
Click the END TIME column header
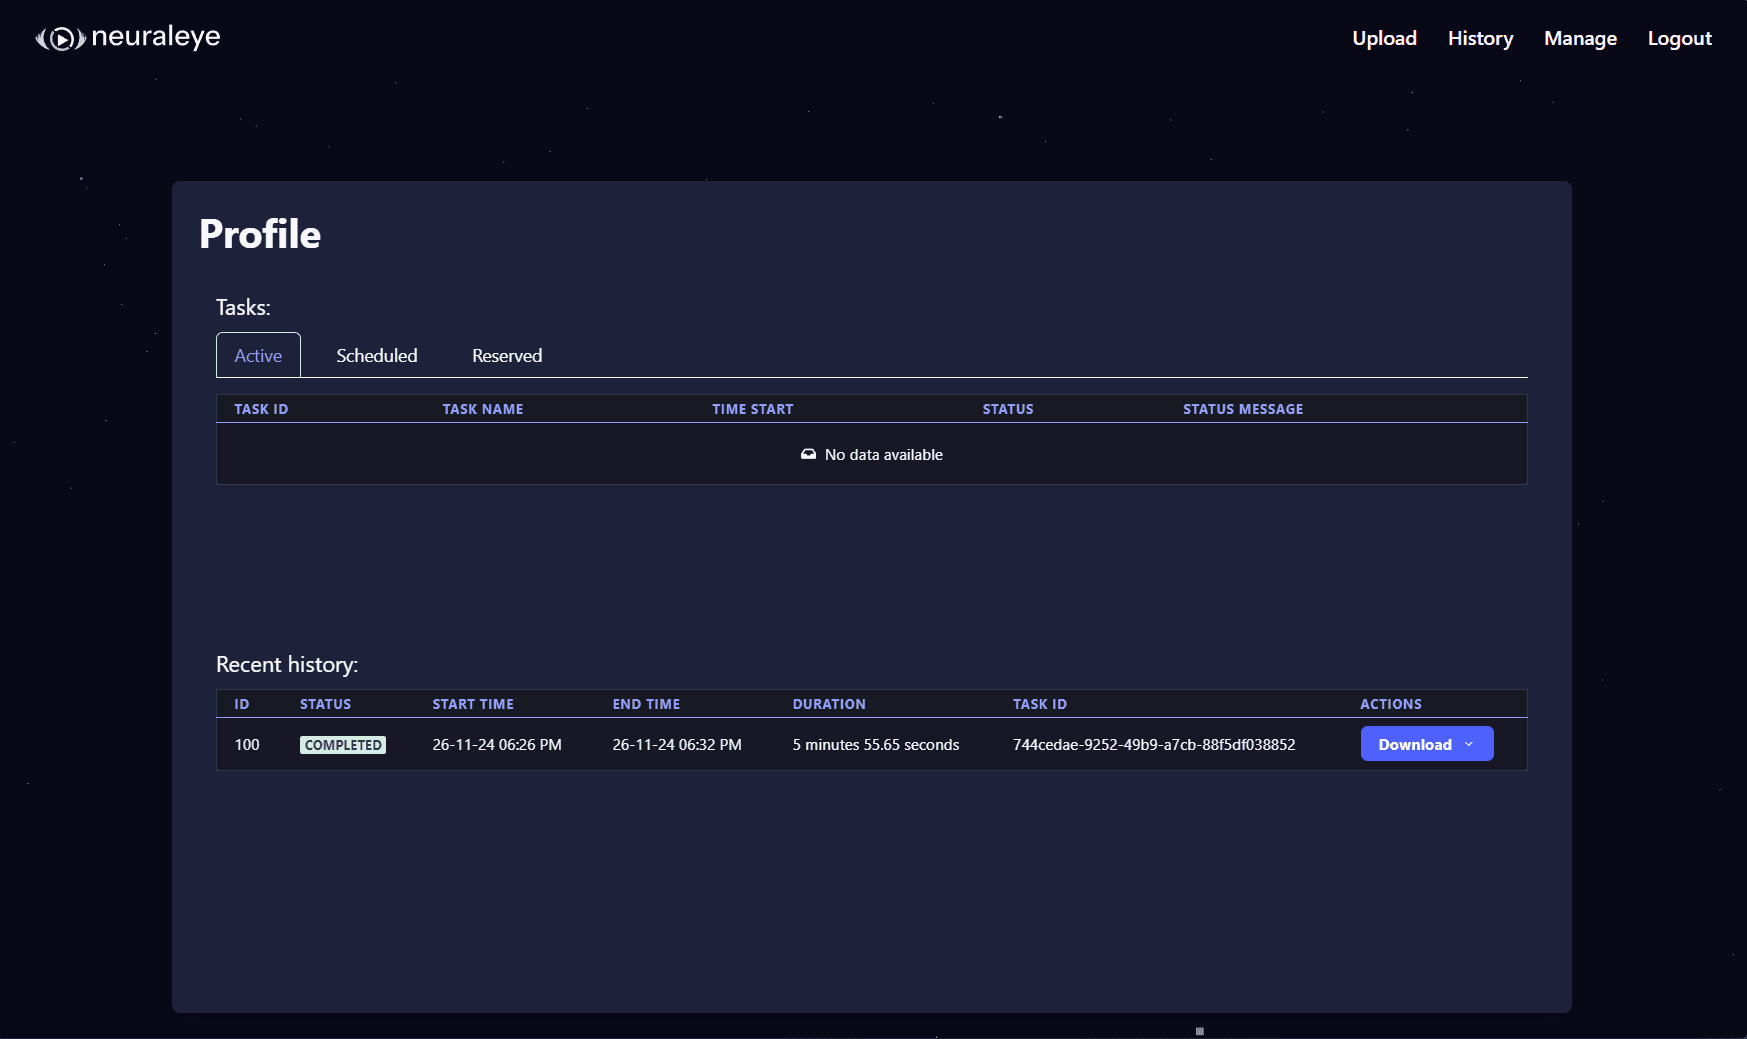point(646,704)
